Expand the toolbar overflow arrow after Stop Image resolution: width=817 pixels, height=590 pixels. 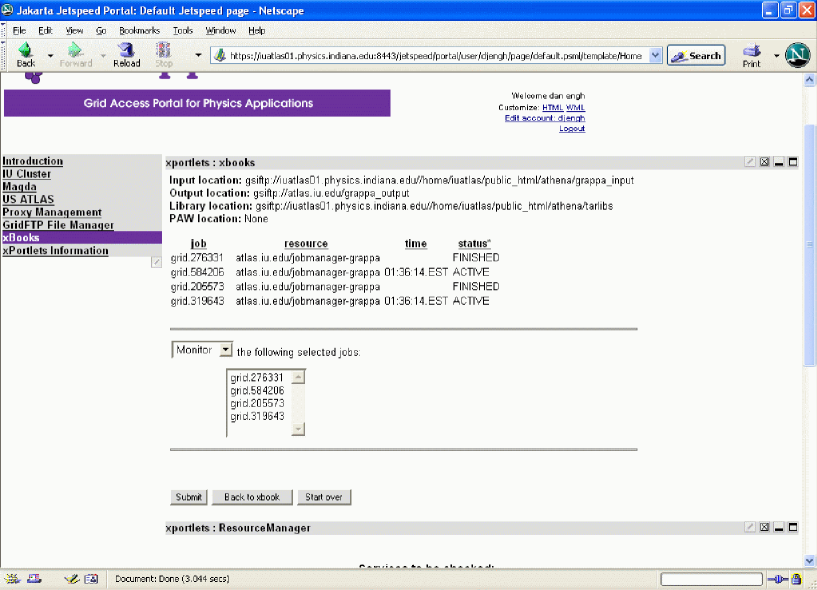tap(198, 55)
